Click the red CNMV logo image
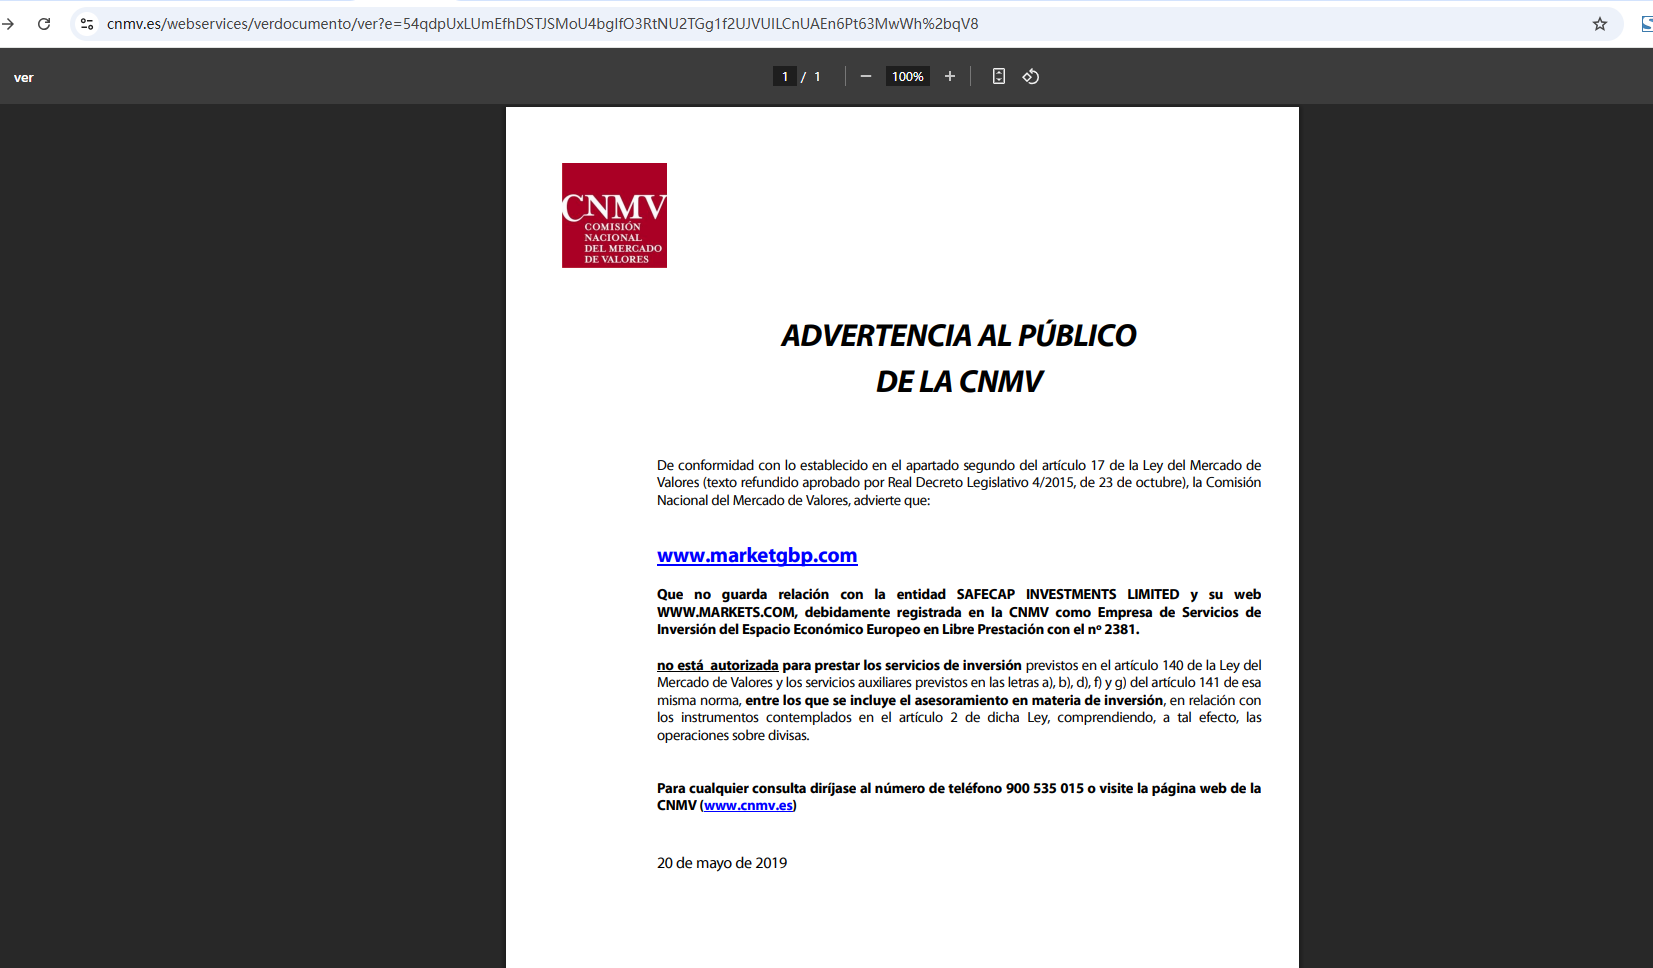This screenshot has height=968, width=1653. click(x=614, y=215)
